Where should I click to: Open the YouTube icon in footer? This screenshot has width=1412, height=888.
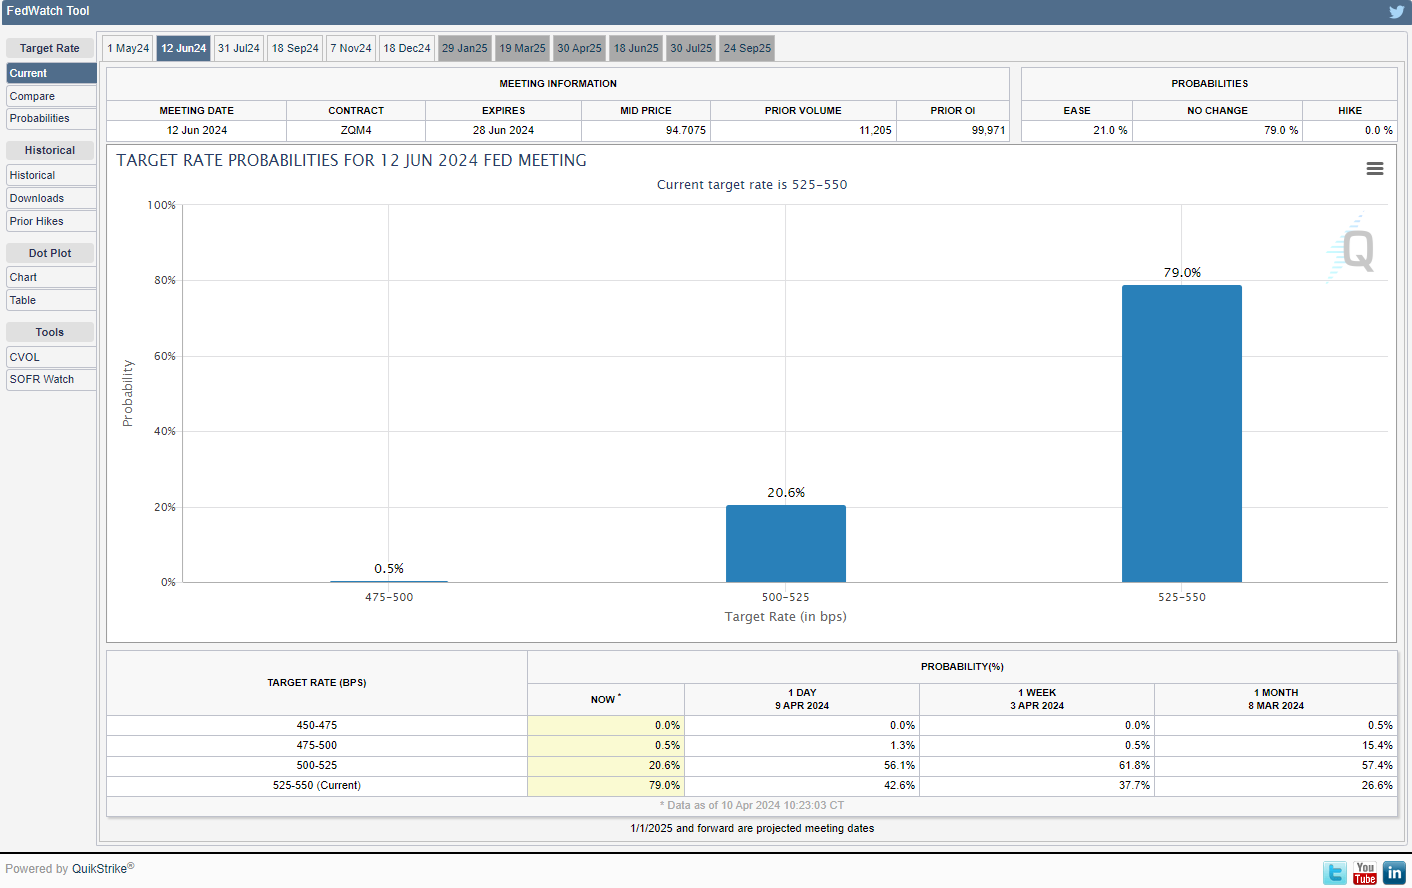tap(1365, 873)
